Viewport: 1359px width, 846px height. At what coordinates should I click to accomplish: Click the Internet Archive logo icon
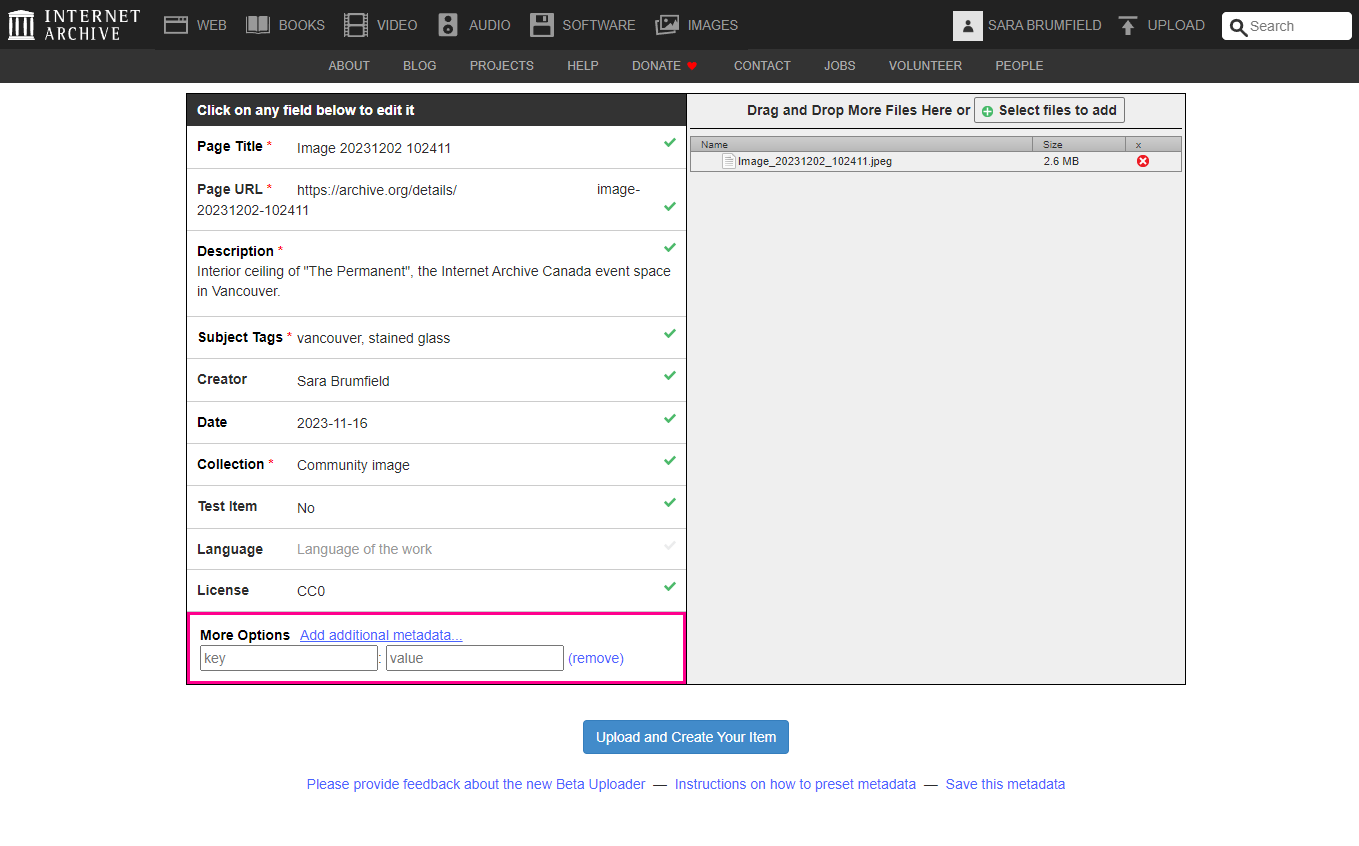tap(21, 25)
